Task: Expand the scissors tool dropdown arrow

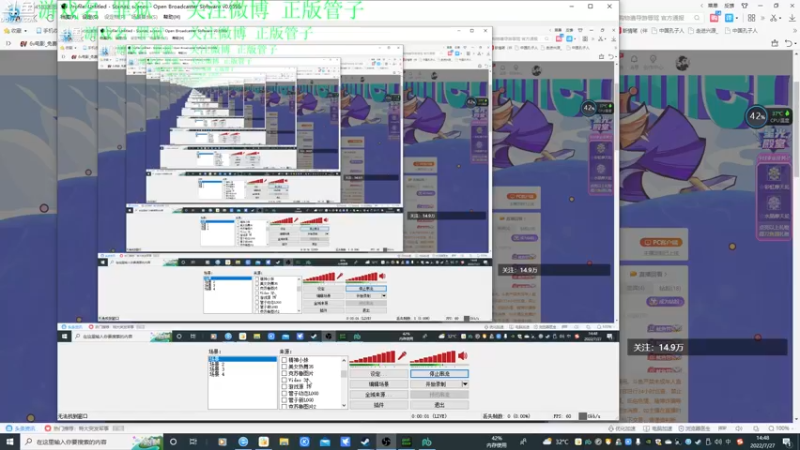Action: click(x=781, y=18)
